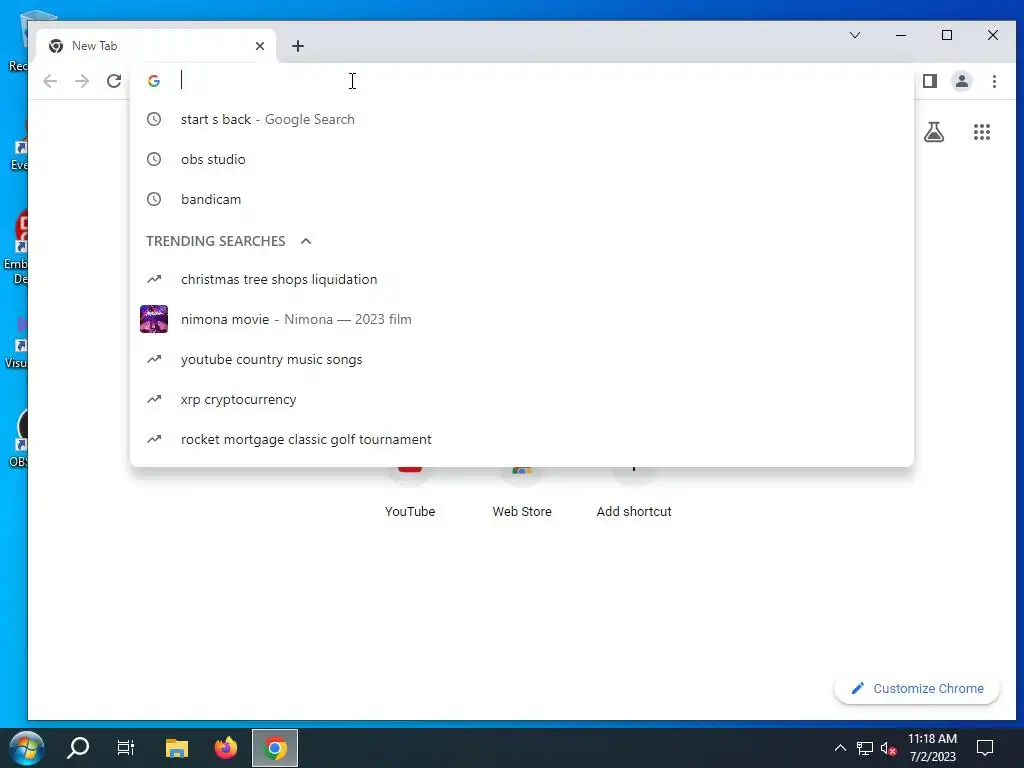
Task: Click clock icon beside 'obs studio'
Action: pos(154,159)
